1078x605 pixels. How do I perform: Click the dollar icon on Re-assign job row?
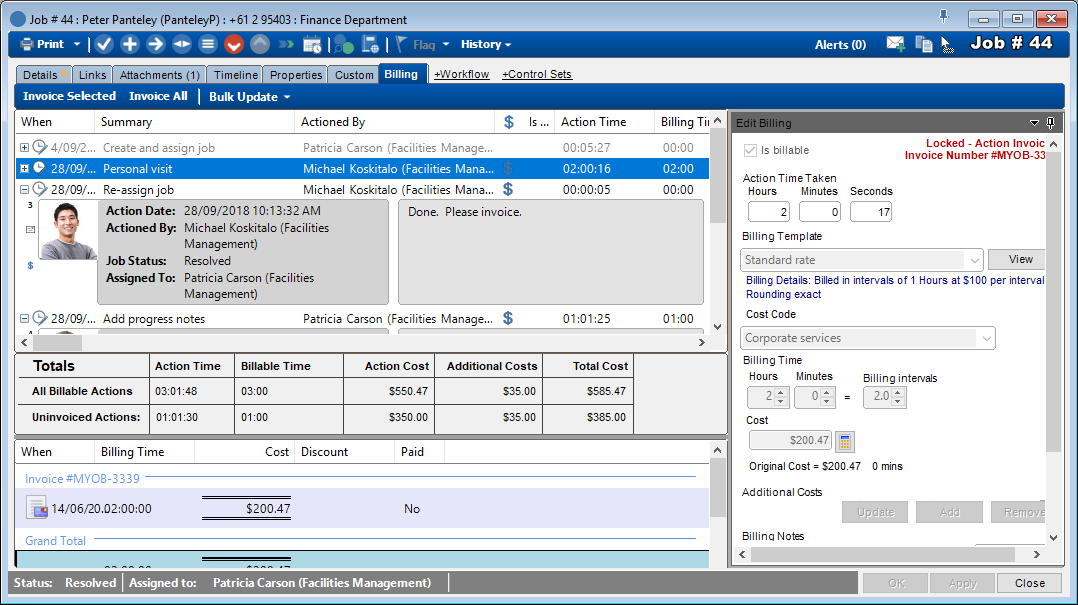click(x=508, y=189)
